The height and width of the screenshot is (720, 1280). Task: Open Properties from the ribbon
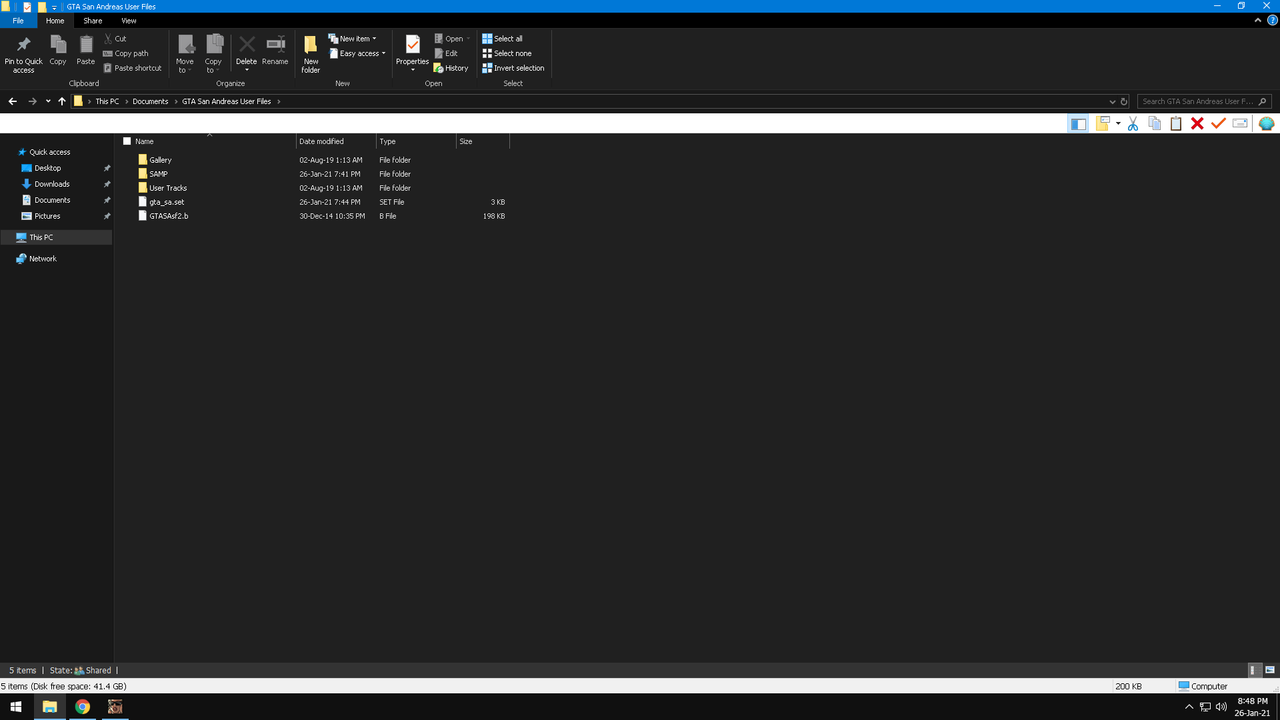coord(412,54)
